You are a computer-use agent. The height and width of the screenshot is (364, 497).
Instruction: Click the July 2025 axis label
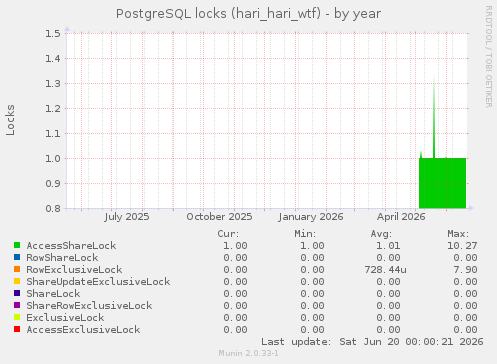pyautogui.click(x=127, y=217)
